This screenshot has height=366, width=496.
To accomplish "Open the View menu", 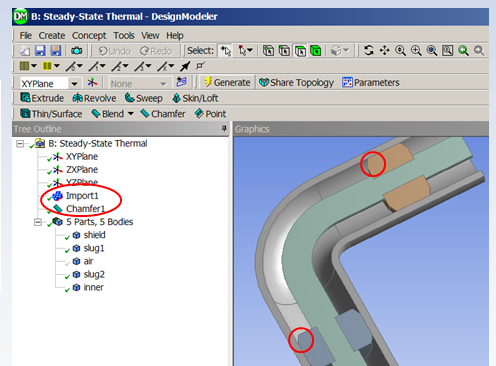I will [x=150, y=35].
